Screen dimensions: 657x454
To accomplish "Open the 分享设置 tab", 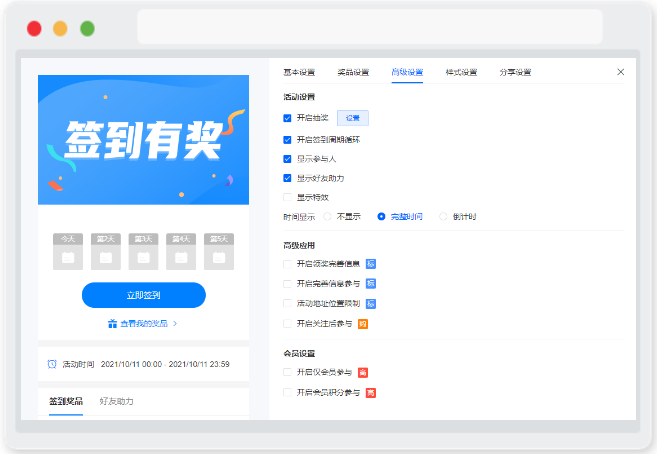I will click(515, 72).
